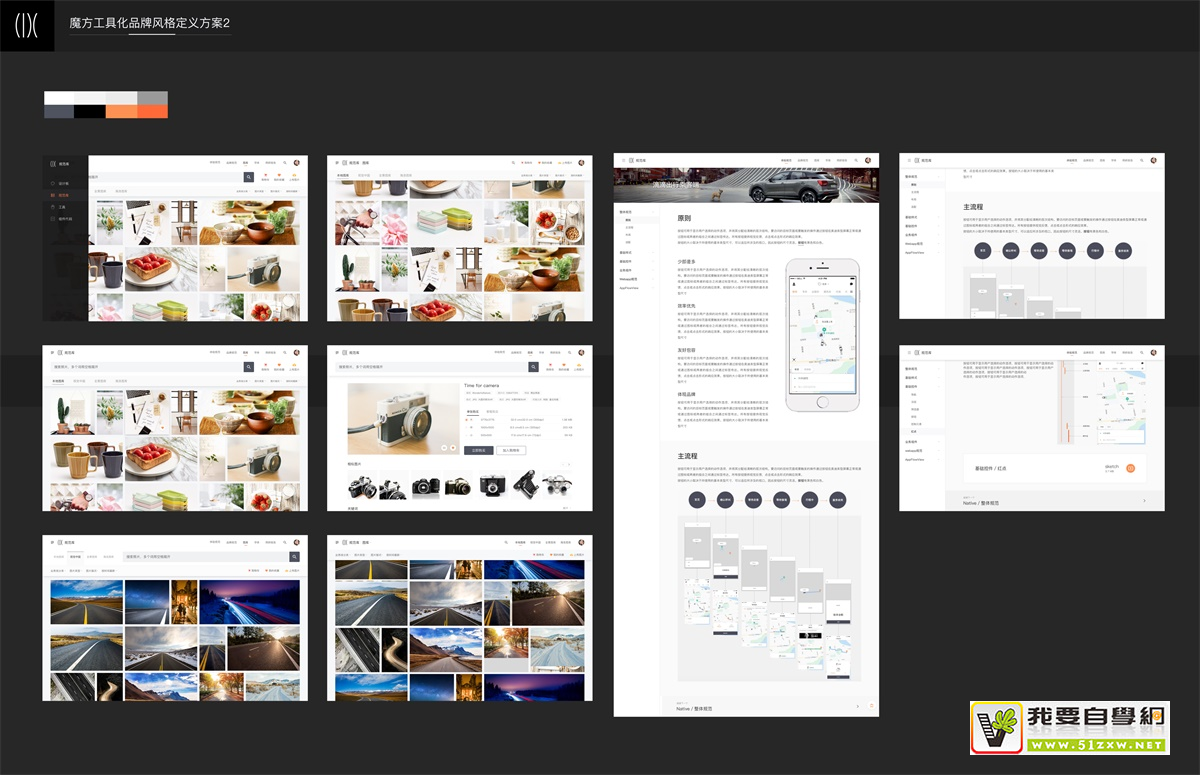This screenshot has width=1200, height=775.
Task: Click search magnifier in car banner page header
Action: pyautogui.click(x=856, y=160)
